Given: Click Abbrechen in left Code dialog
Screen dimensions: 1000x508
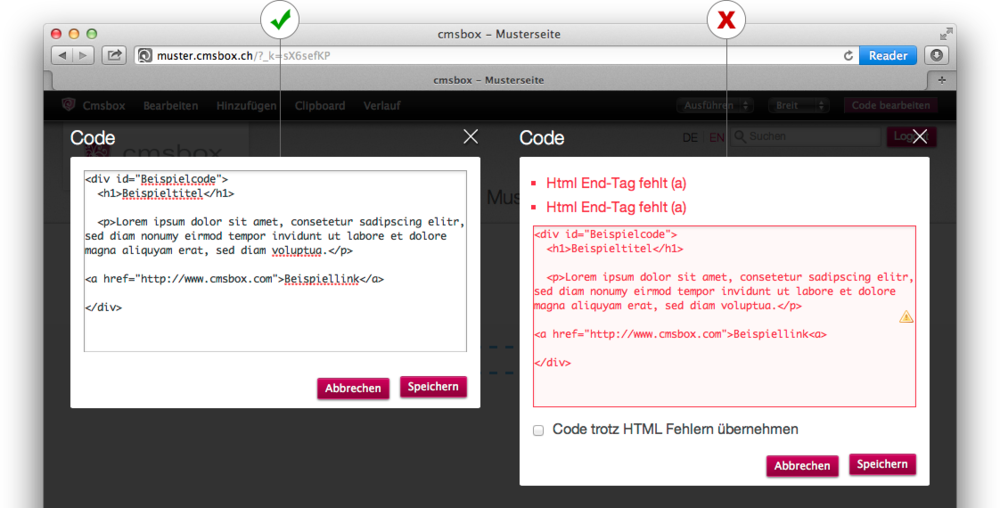Looking at the screenshot, I should [x=353, y=388].
